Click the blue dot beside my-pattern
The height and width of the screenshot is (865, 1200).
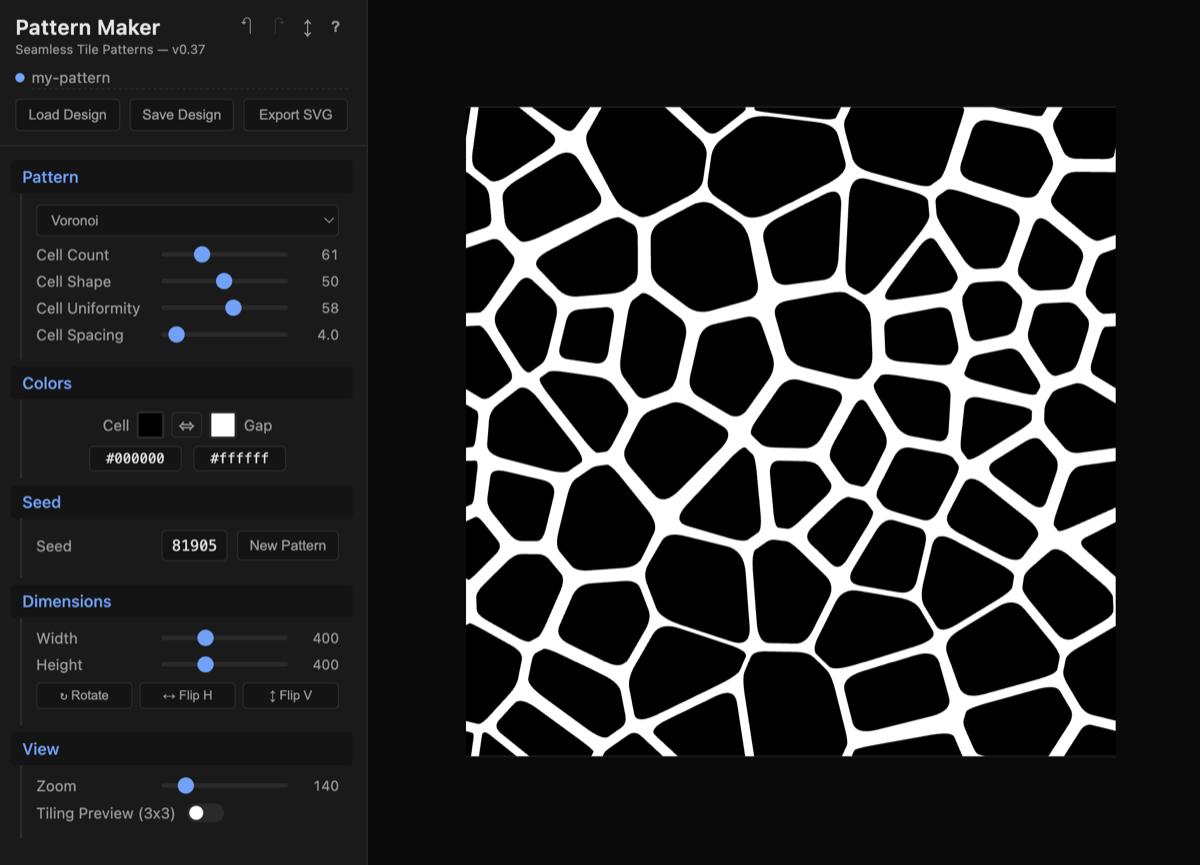(x=20, y=78)
